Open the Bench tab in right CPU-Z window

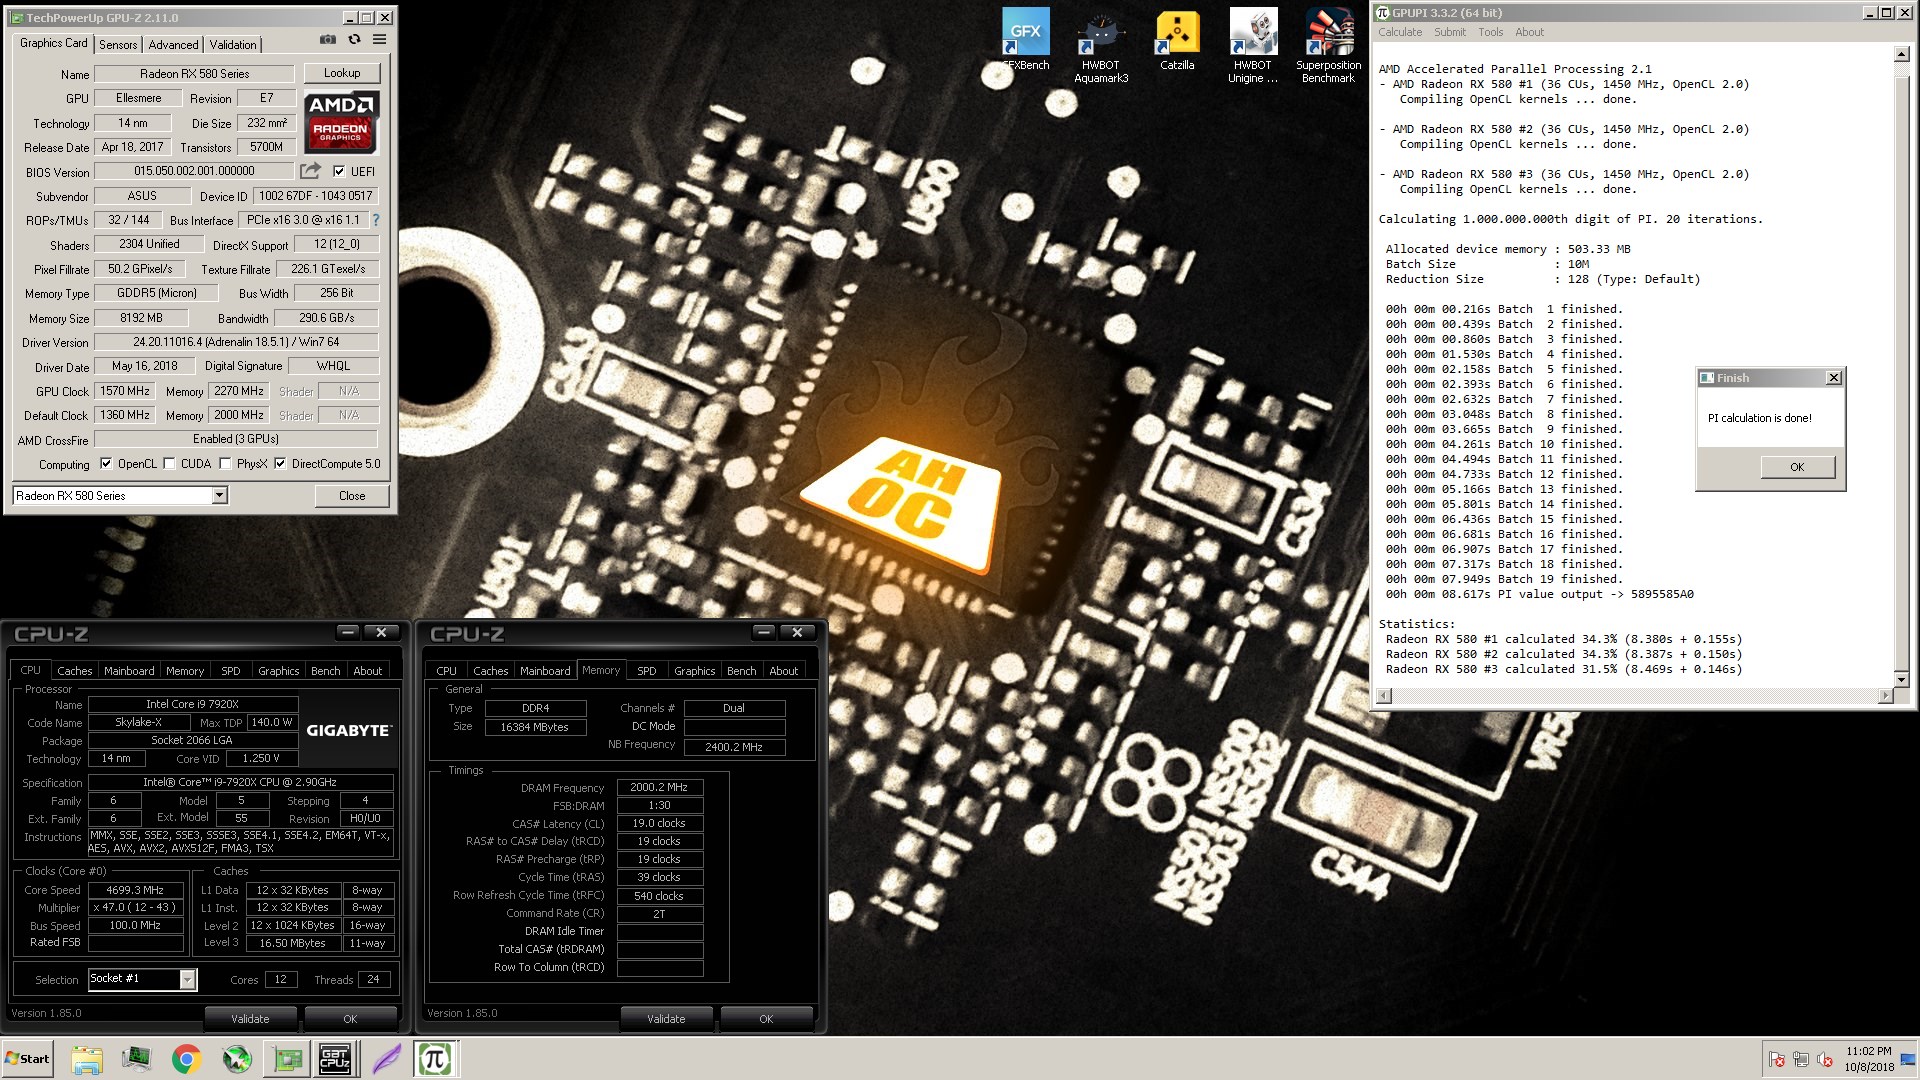click(742, 671)
